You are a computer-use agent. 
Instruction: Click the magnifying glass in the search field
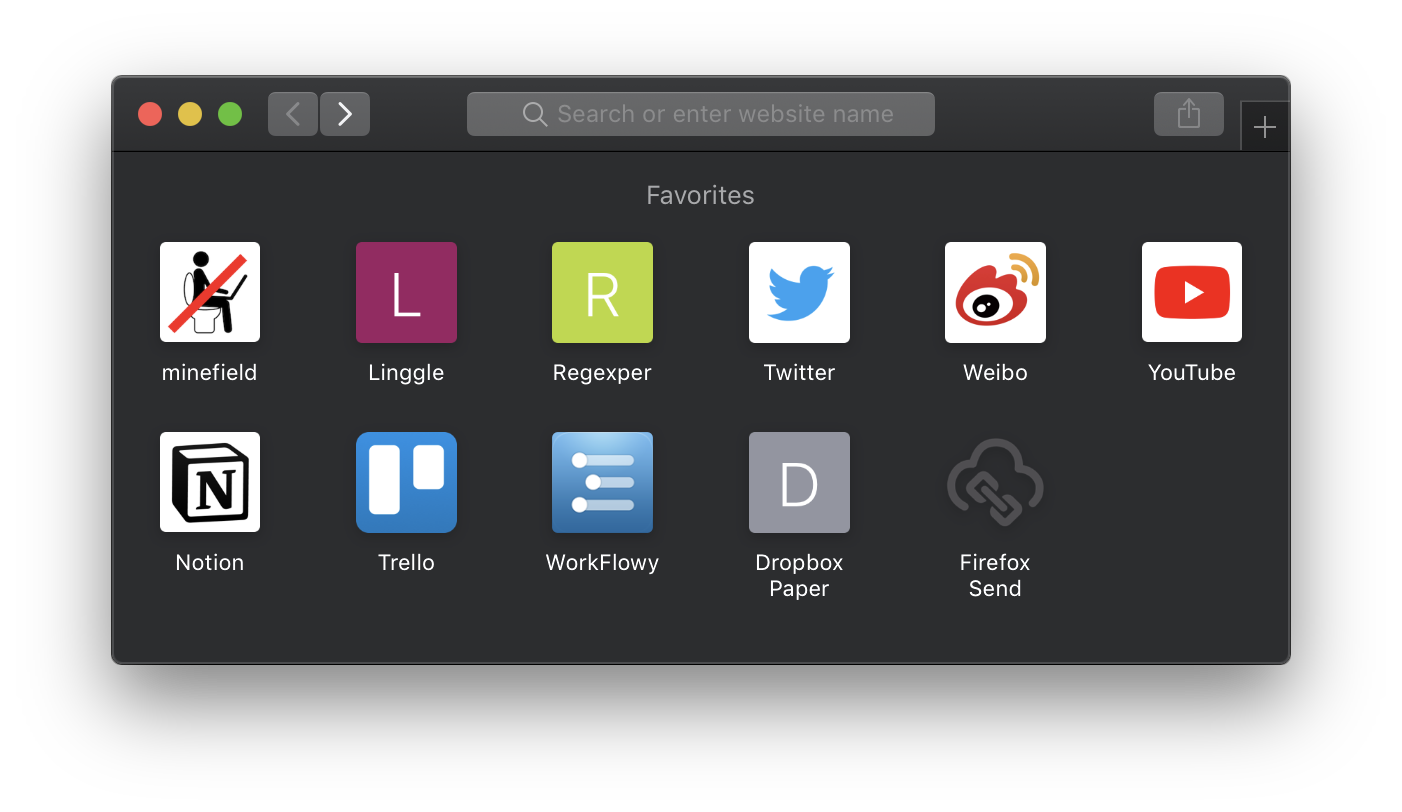(x=534, y=113)
